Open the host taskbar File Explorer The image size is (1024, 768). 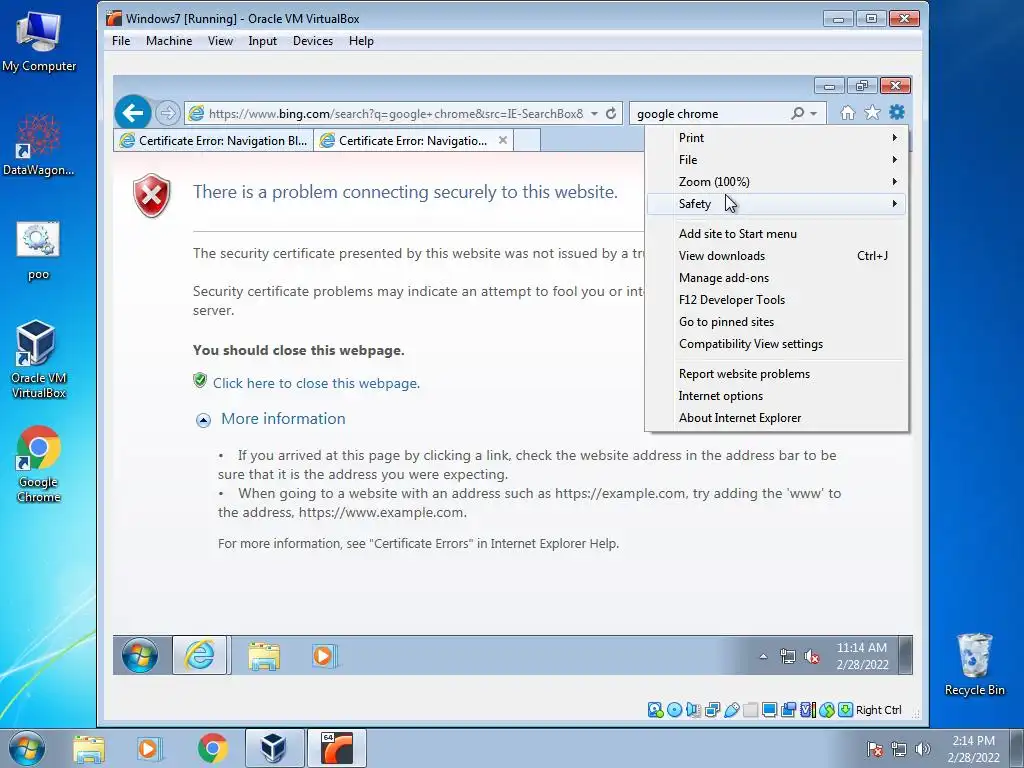tap(89, 749)
